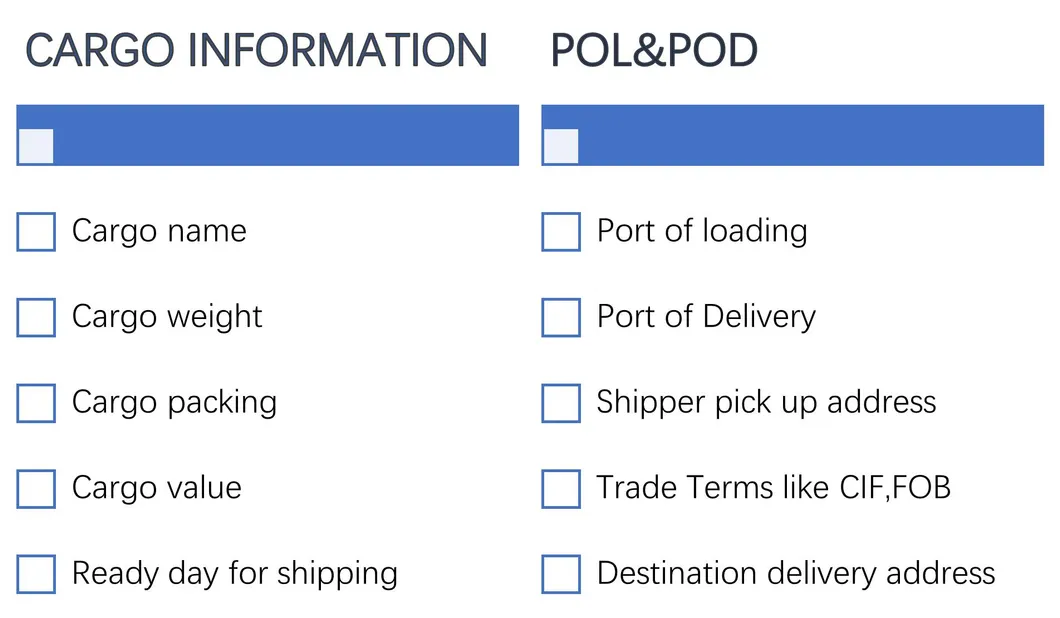The image size is (1060, 618).
Task: Tick the Cargo weight checkbox
Action: 36,318
